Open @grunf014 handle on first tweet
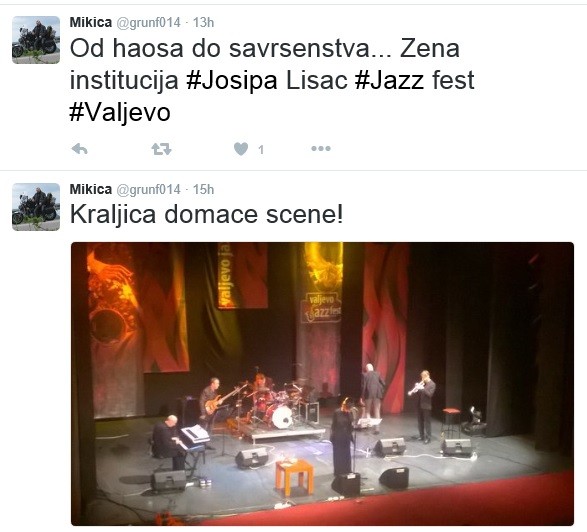The height and width of the screenshot is (532, 587). coord(149,23)
